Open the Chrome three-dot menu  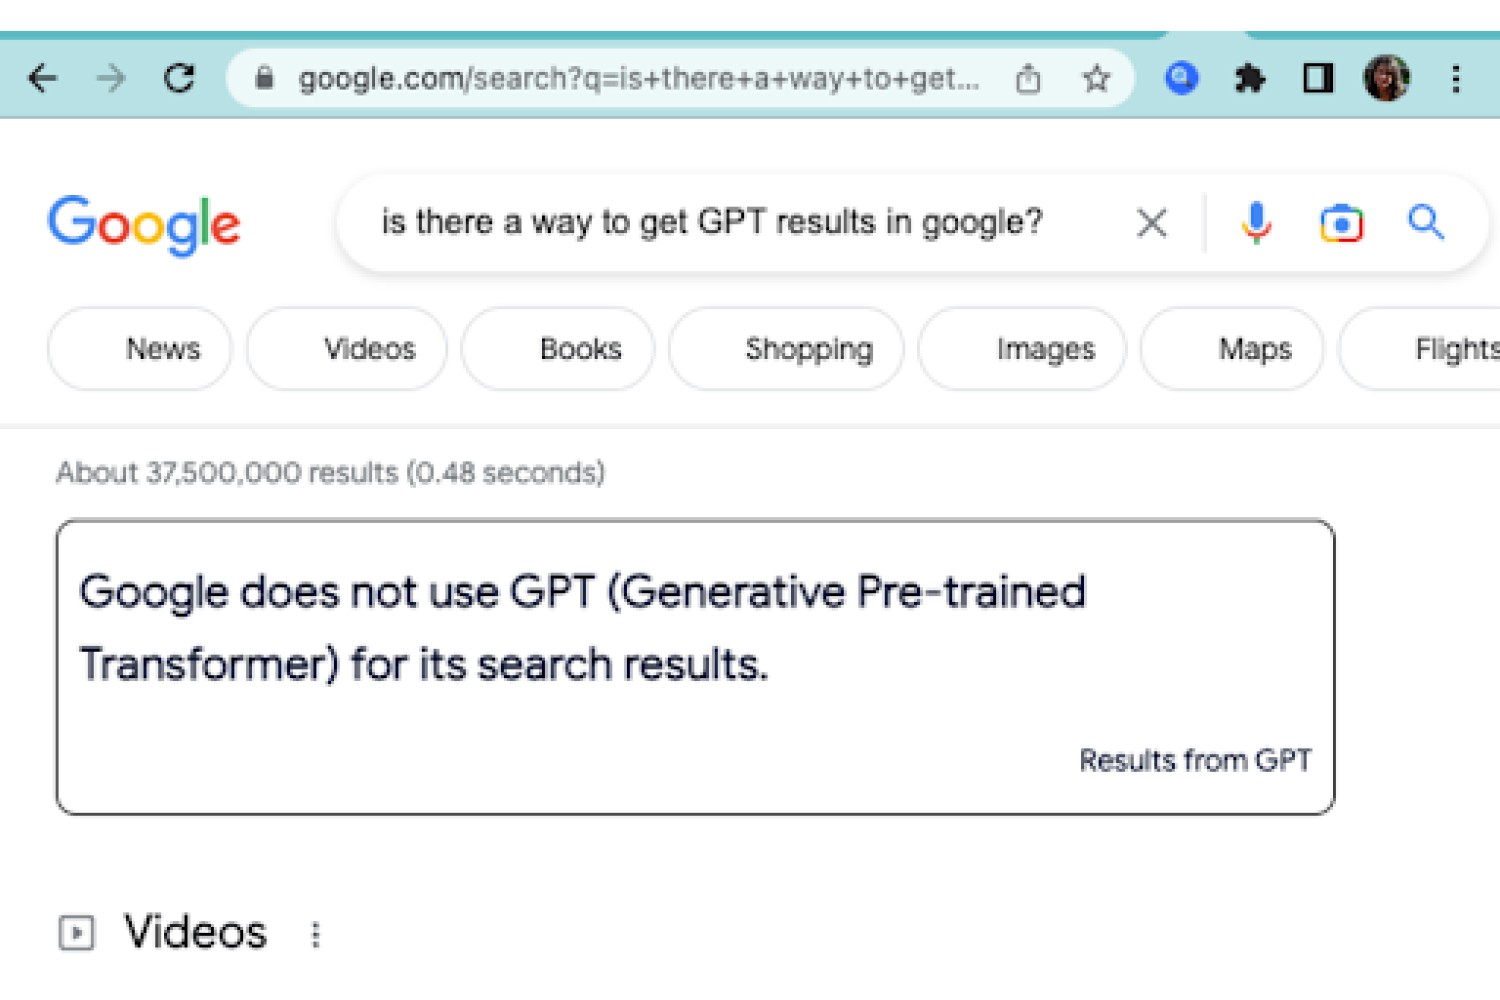tap(1456, 78)
